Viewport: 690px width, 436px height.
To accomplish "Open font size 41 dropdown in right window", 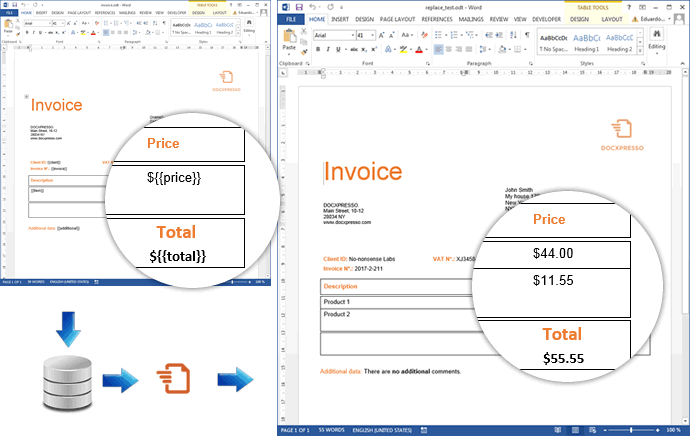I will pyautogui.click(x=373, y=35).
